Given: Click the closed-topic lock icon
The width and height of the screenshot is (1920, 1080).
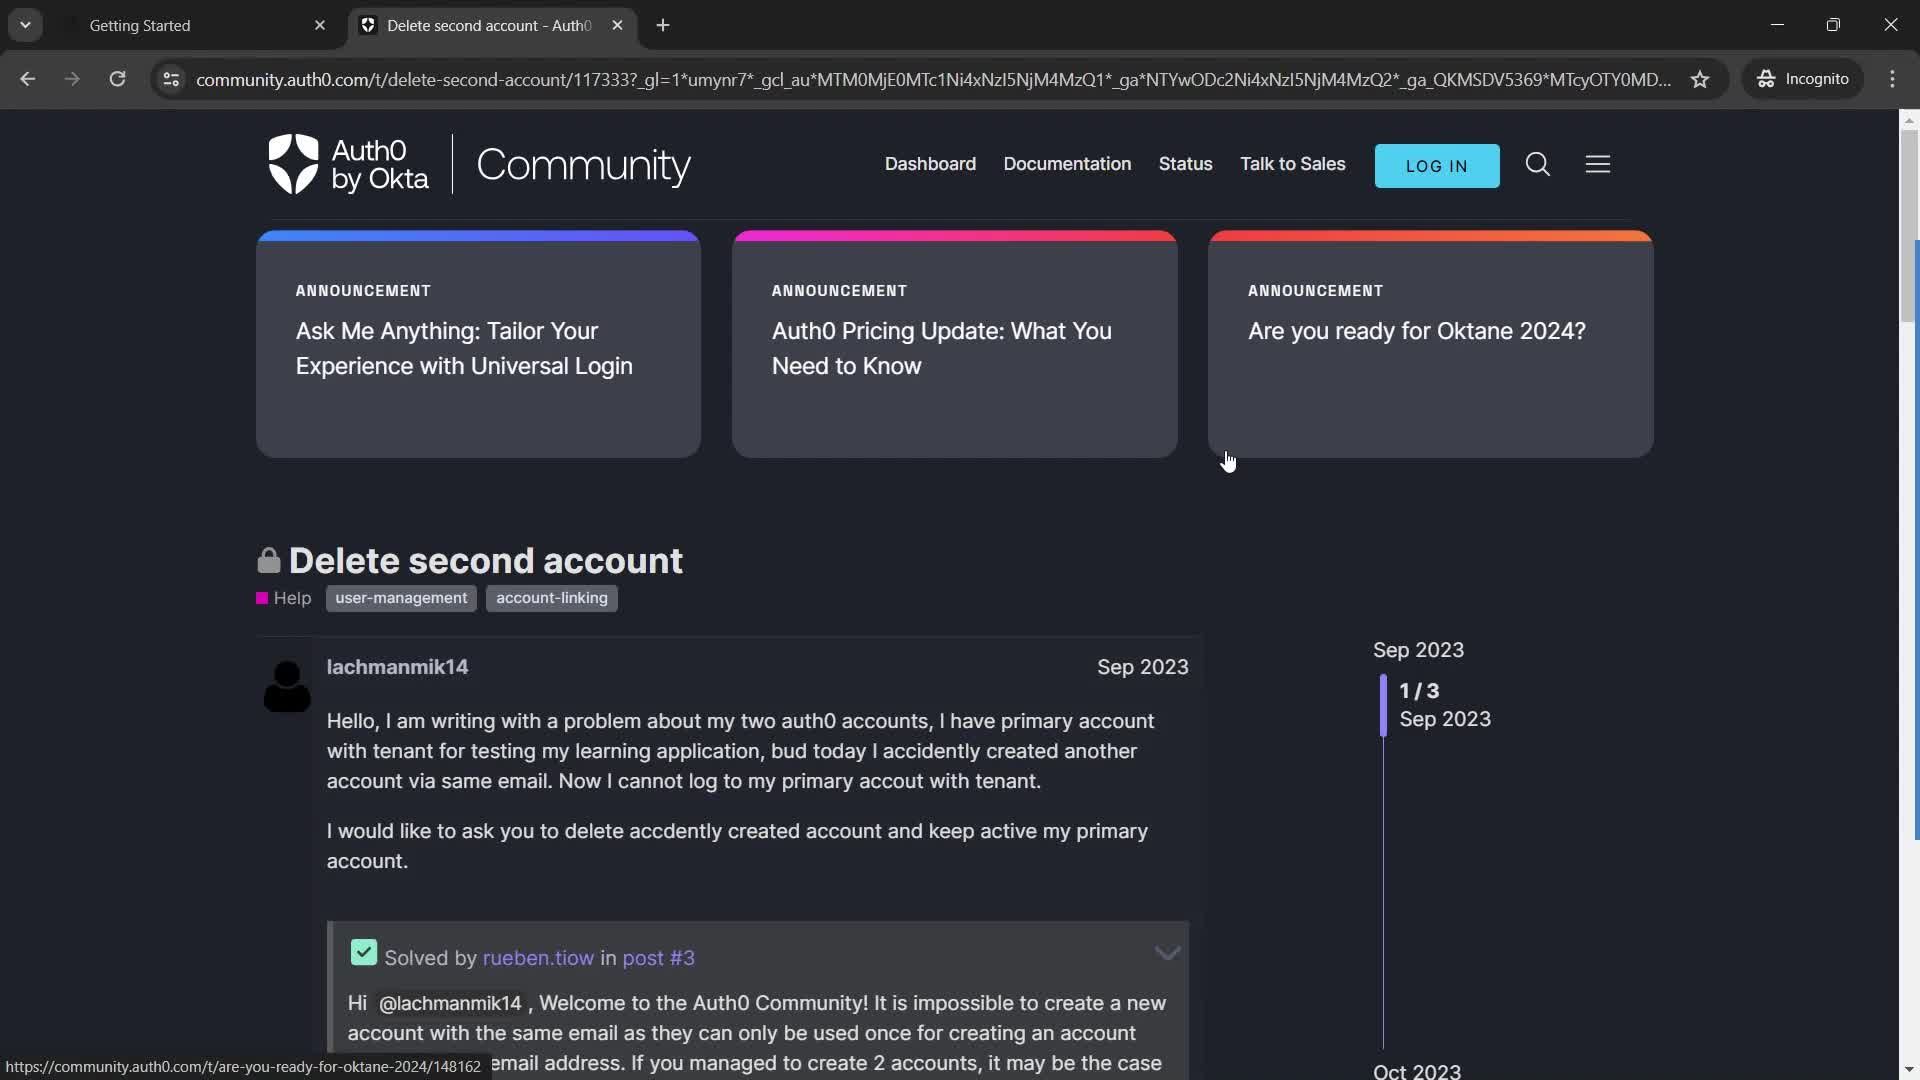Looking at the screenshot, I should coord(268,560).
